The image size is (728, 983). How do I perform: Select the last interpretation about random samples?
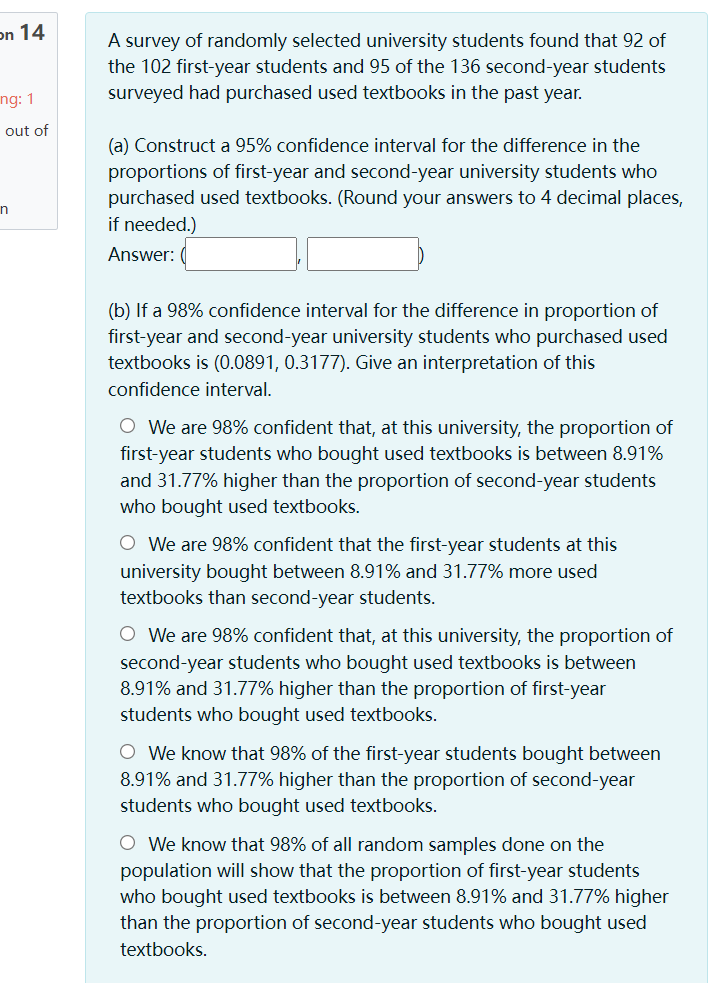click(x=128, y=841)
